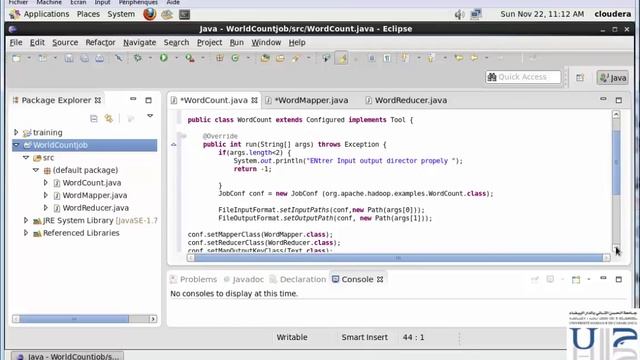Image resolution: width=640 pixels, height=360 pixels.
Task: Click the Search flashlight toolbar icon
Action: (x=296, y=58)
